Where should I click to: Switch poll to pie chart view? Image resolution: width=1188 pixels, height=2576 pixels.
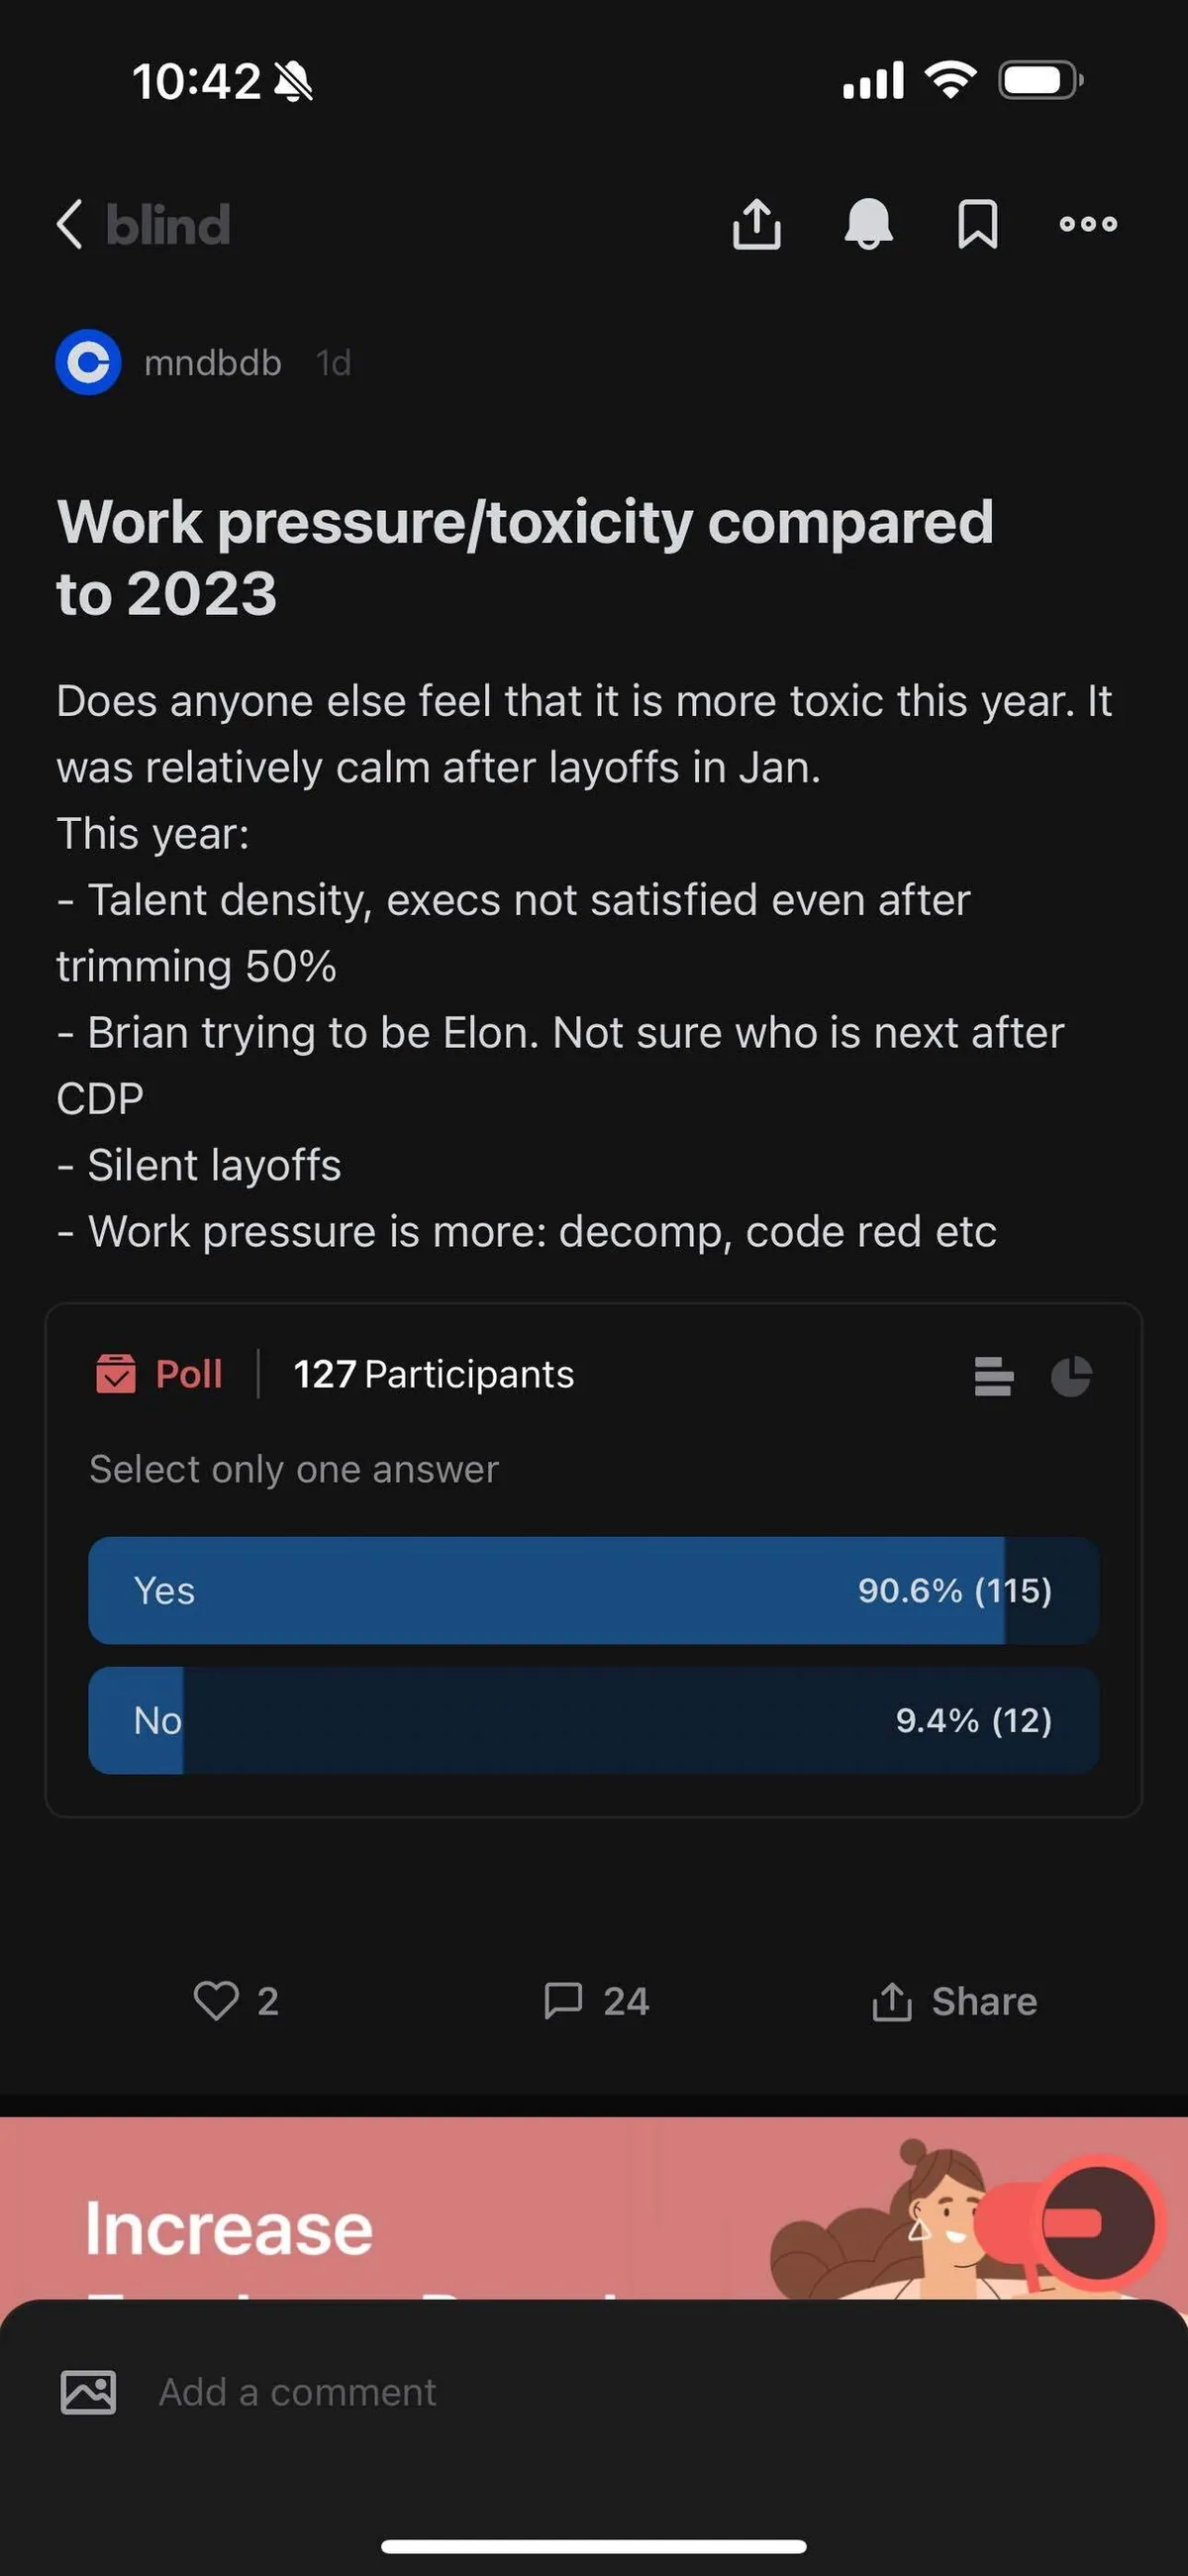pyautogui.click(x=1071, y=1376)
